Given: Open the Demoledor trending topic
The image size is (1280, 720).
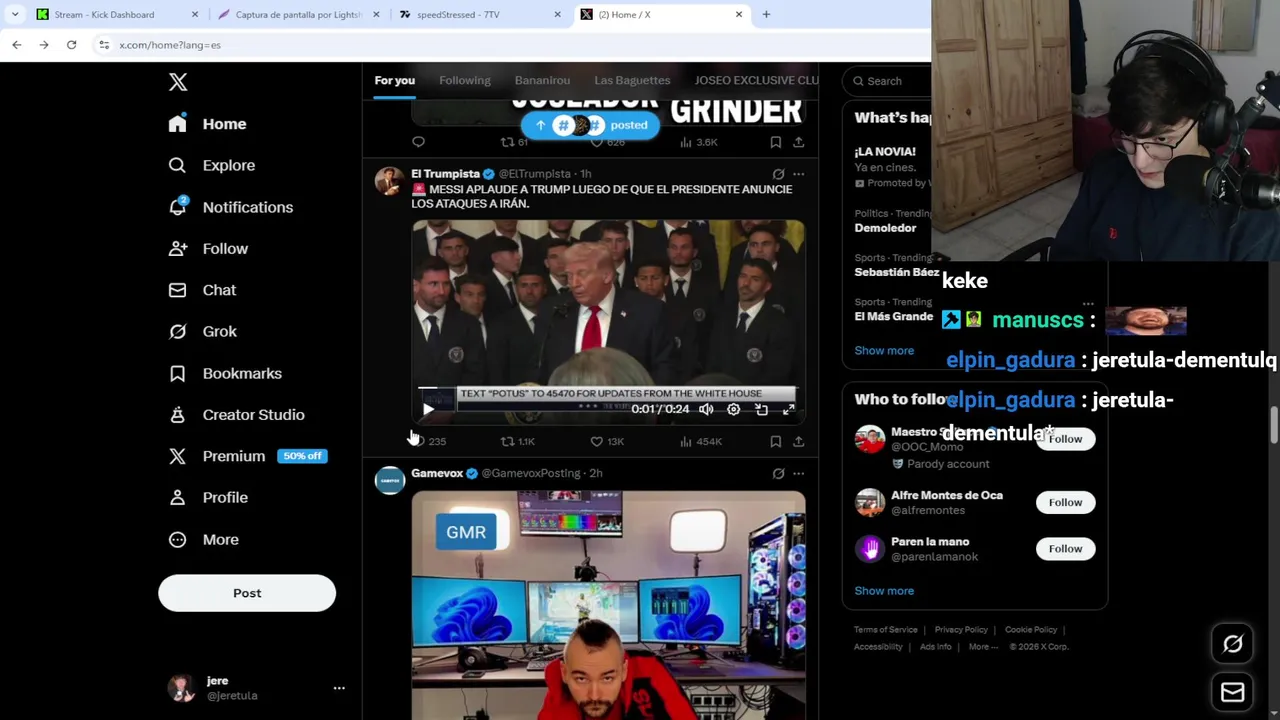Looking at the screenshot, I should click(885, 228).
